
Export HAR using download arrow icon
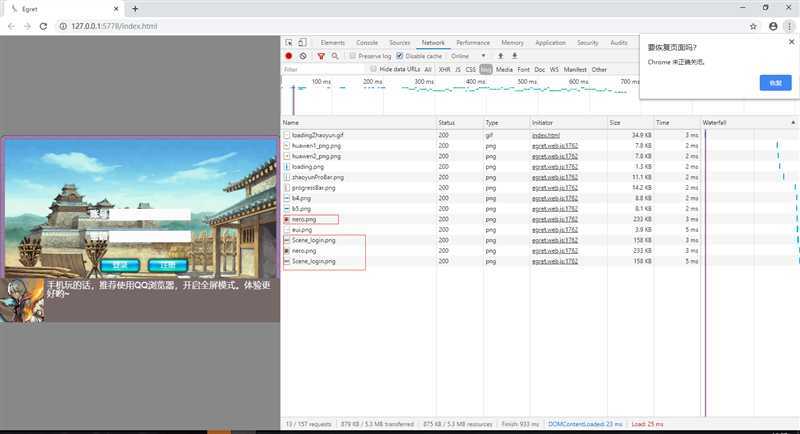515,56
